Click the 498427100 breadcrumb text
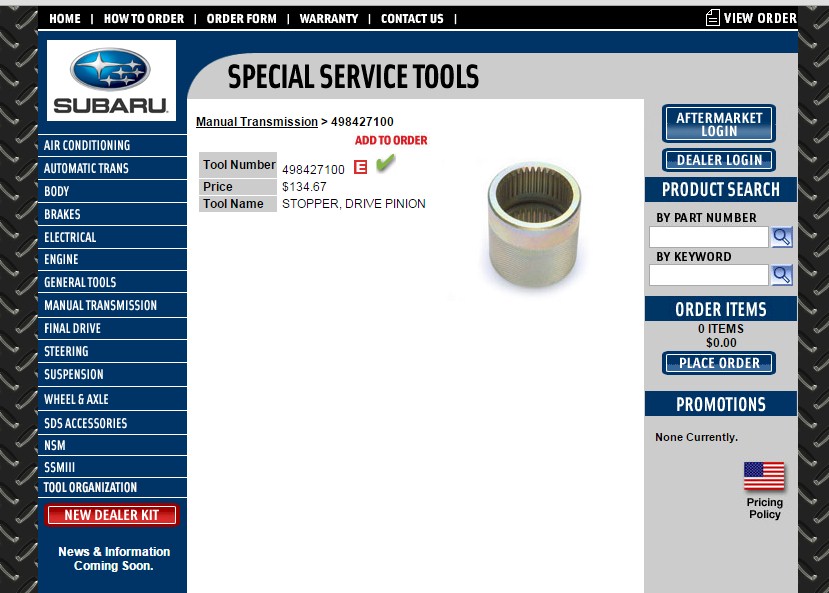The height and width of the screenshot is (593, 829). coord(362,122)
